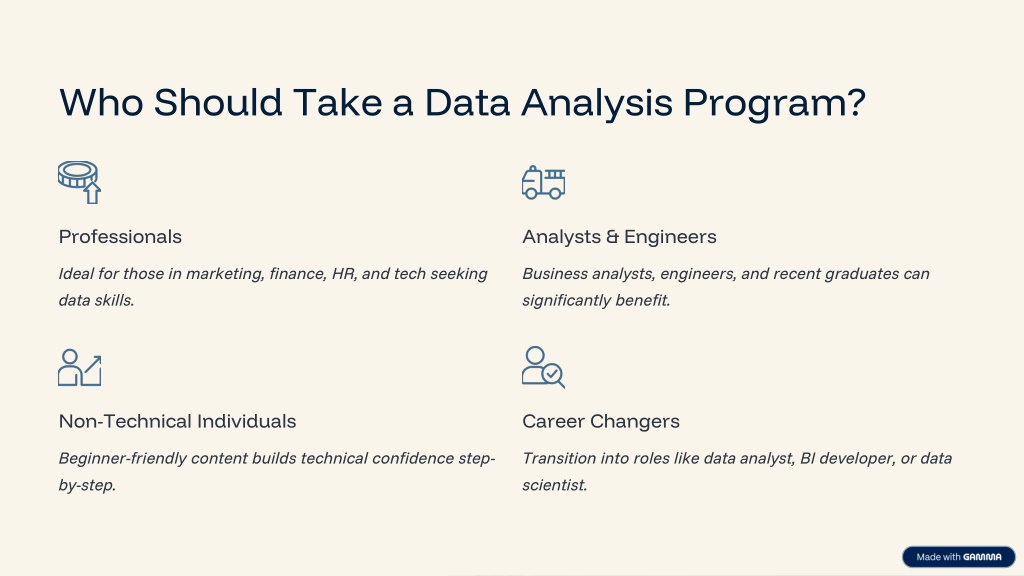Click the Gamma logo in the badge
Image resolution: width=1024 pixels, height=576 pixels.
[982, 557]
